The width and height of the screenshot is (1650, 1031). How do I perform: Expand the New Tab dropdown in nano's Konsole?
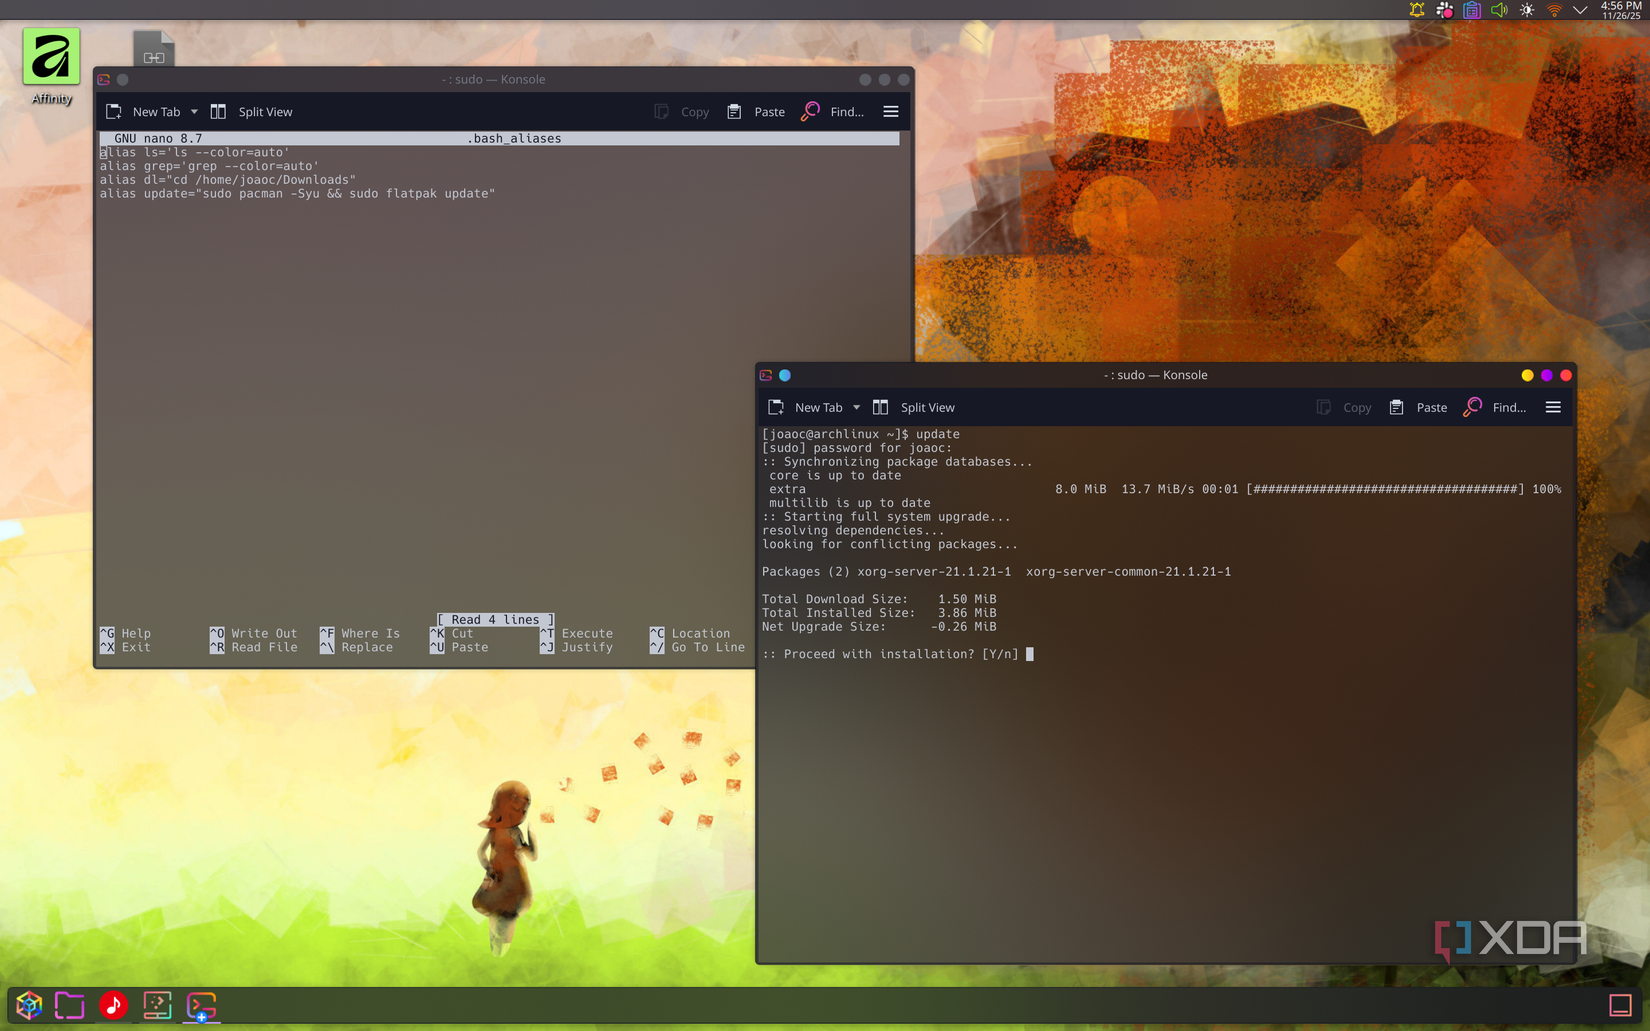(x=195, y=111)
